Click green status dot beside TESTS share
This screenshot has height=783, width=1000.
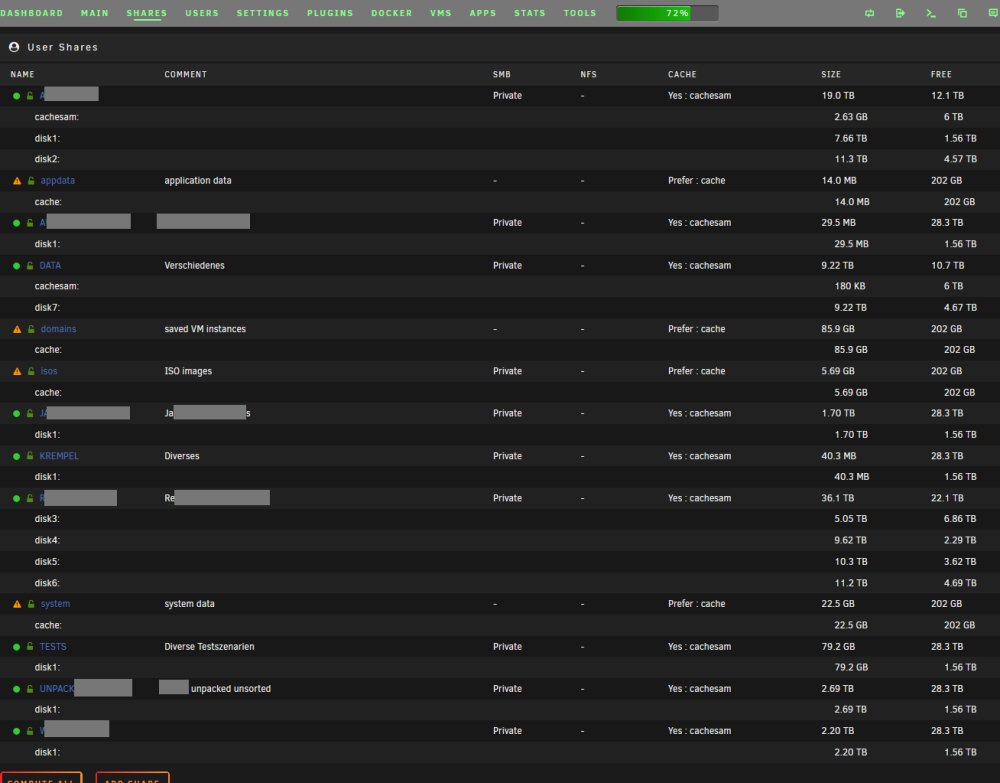click(x=17, y=647)
